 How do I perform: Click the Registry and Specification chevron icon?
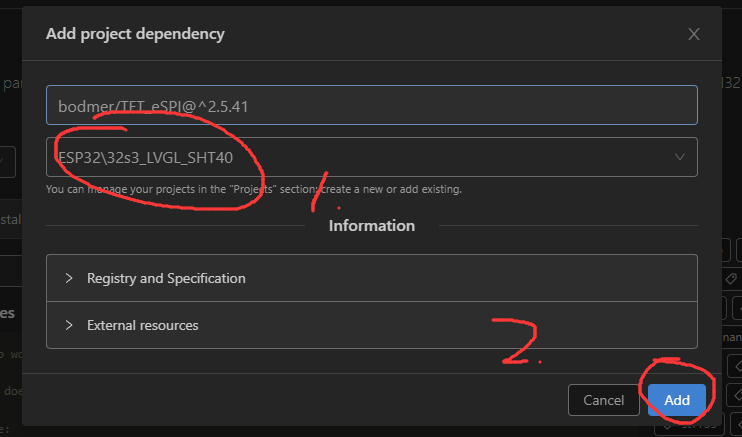pyautogui.click(x=69, y=278)
